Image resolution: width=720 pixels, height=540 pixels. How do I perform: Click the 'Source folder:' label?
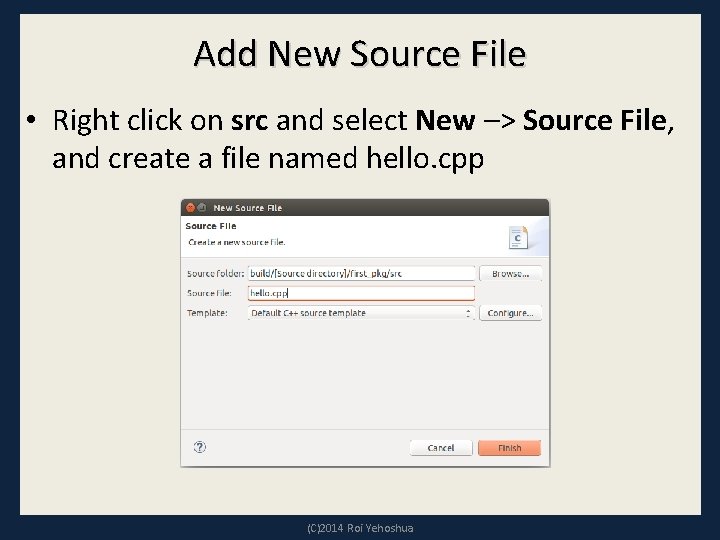215,273
